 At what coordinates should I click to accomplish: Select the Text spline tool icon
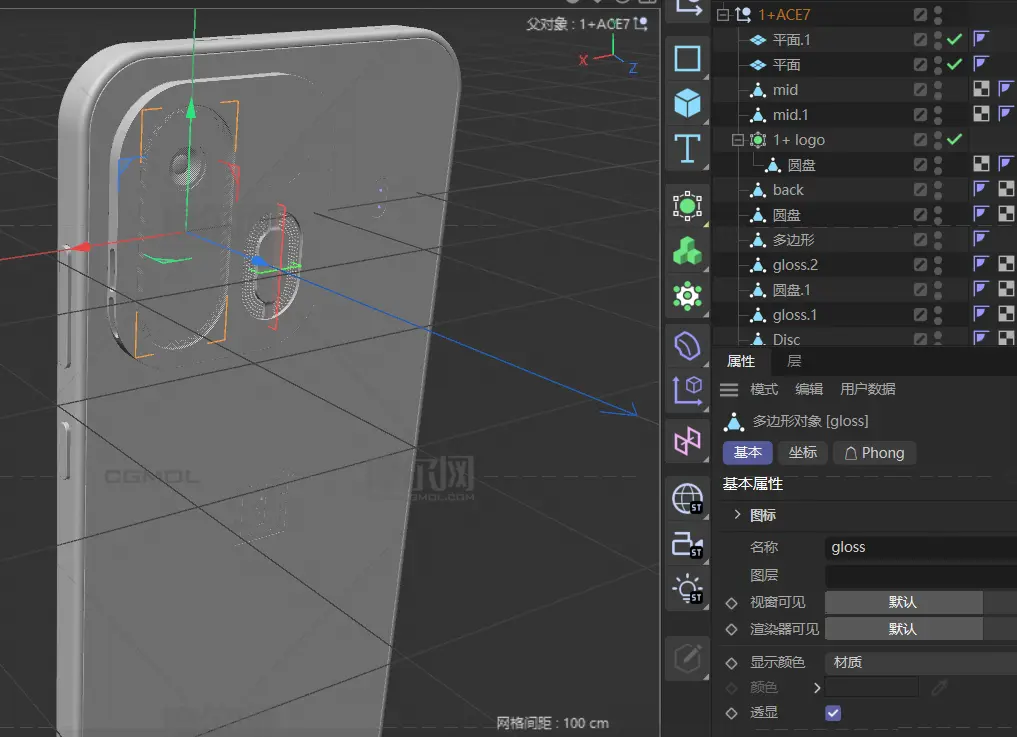(x=688, y=149)
